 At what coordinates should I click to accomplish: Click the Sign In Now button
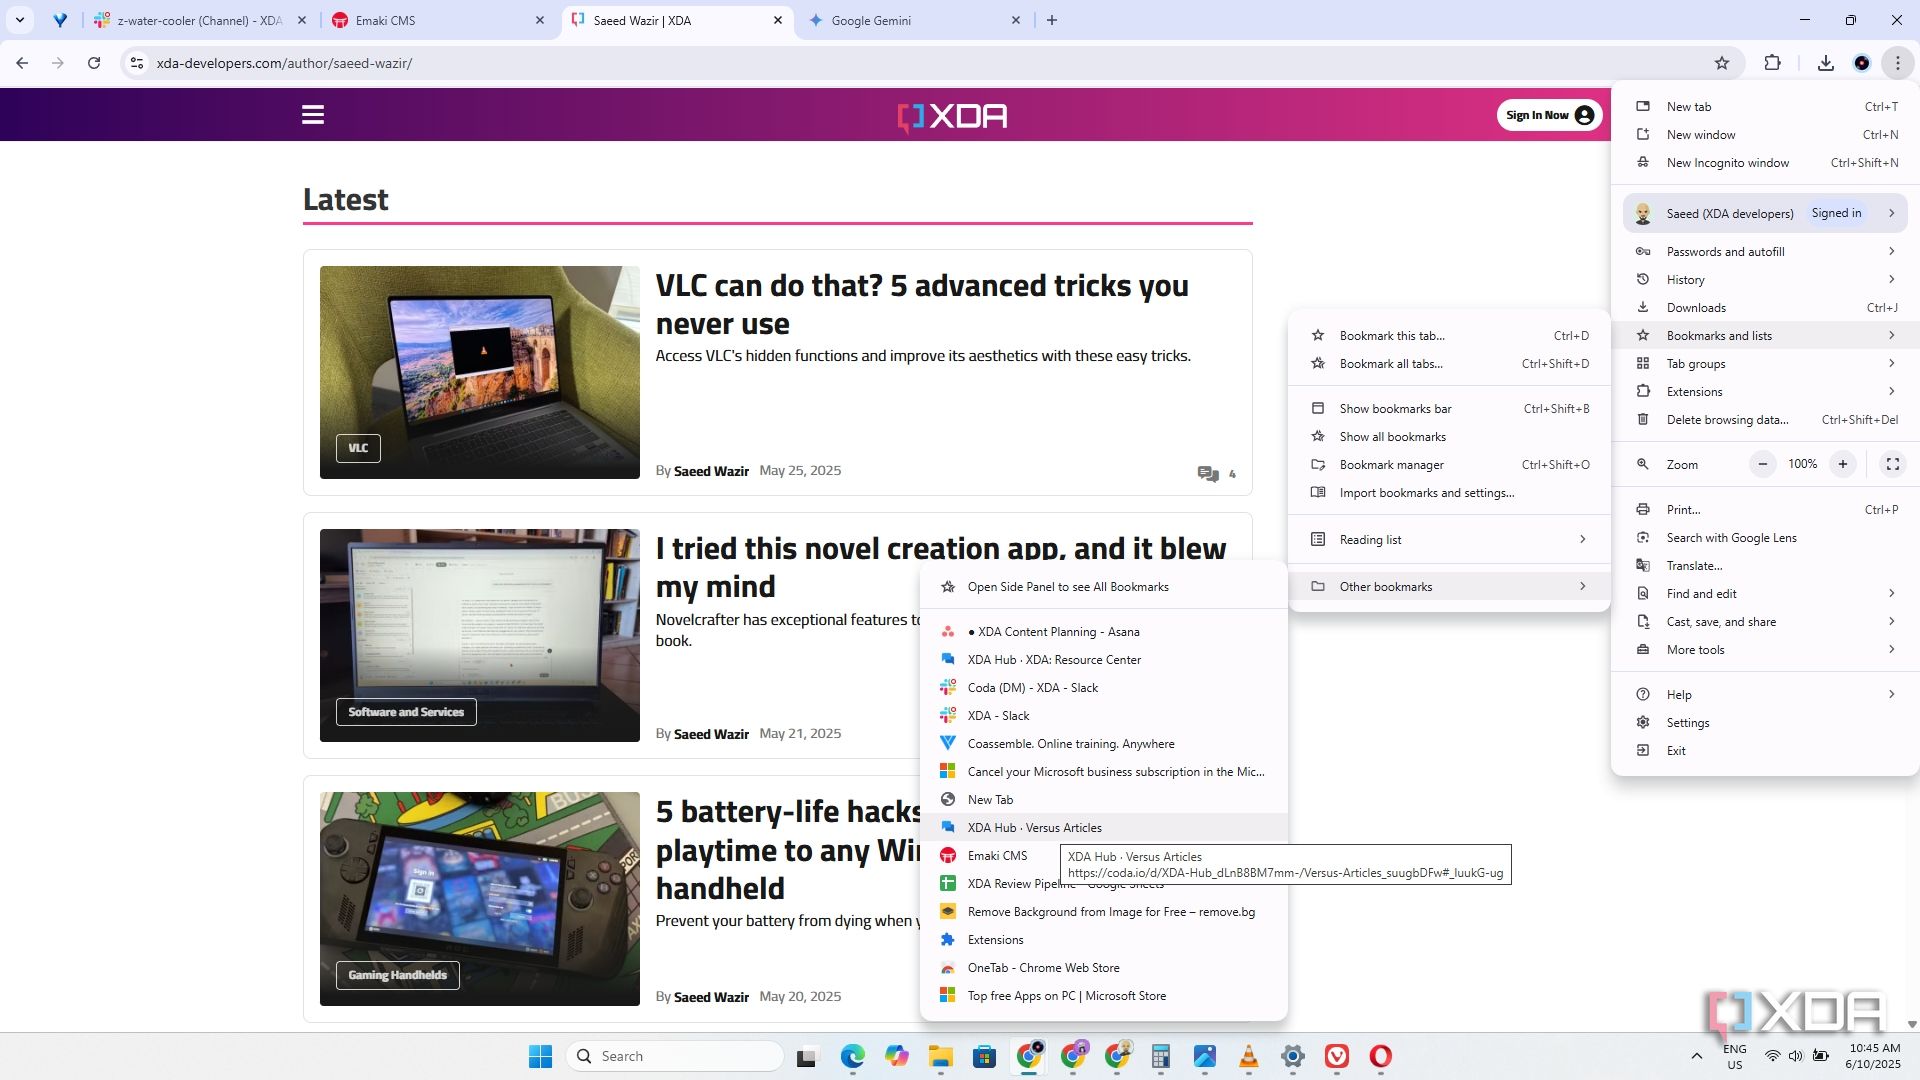pos(1548,115)
